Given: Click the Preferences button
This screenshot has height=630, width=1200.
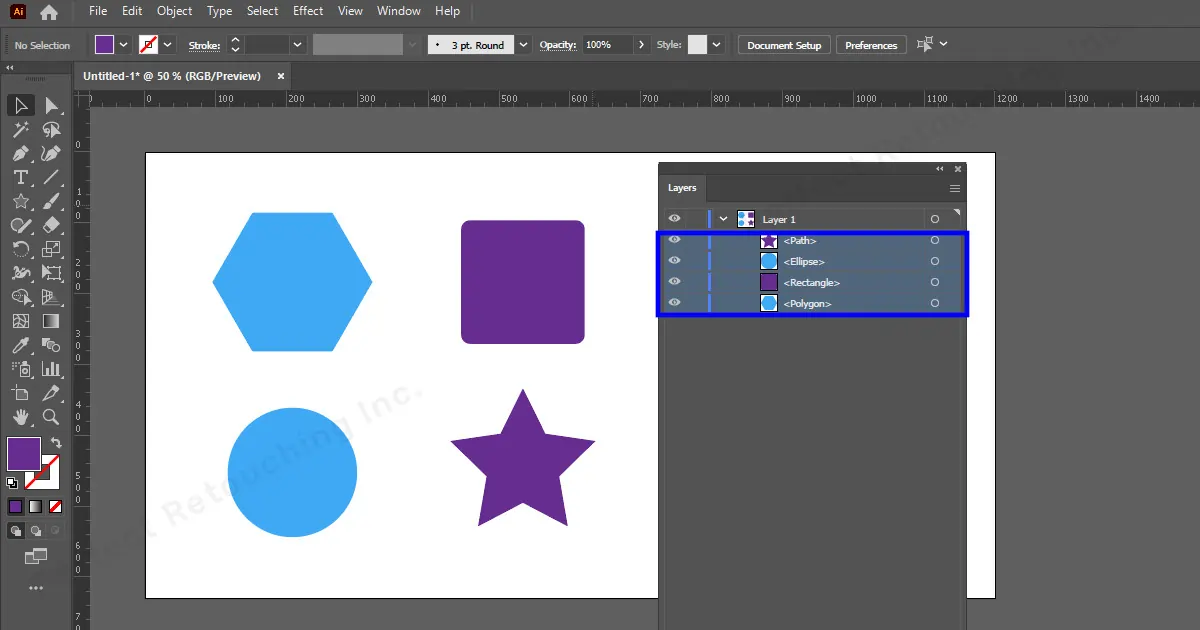Looking at the screenshot, I should (871, 45).
